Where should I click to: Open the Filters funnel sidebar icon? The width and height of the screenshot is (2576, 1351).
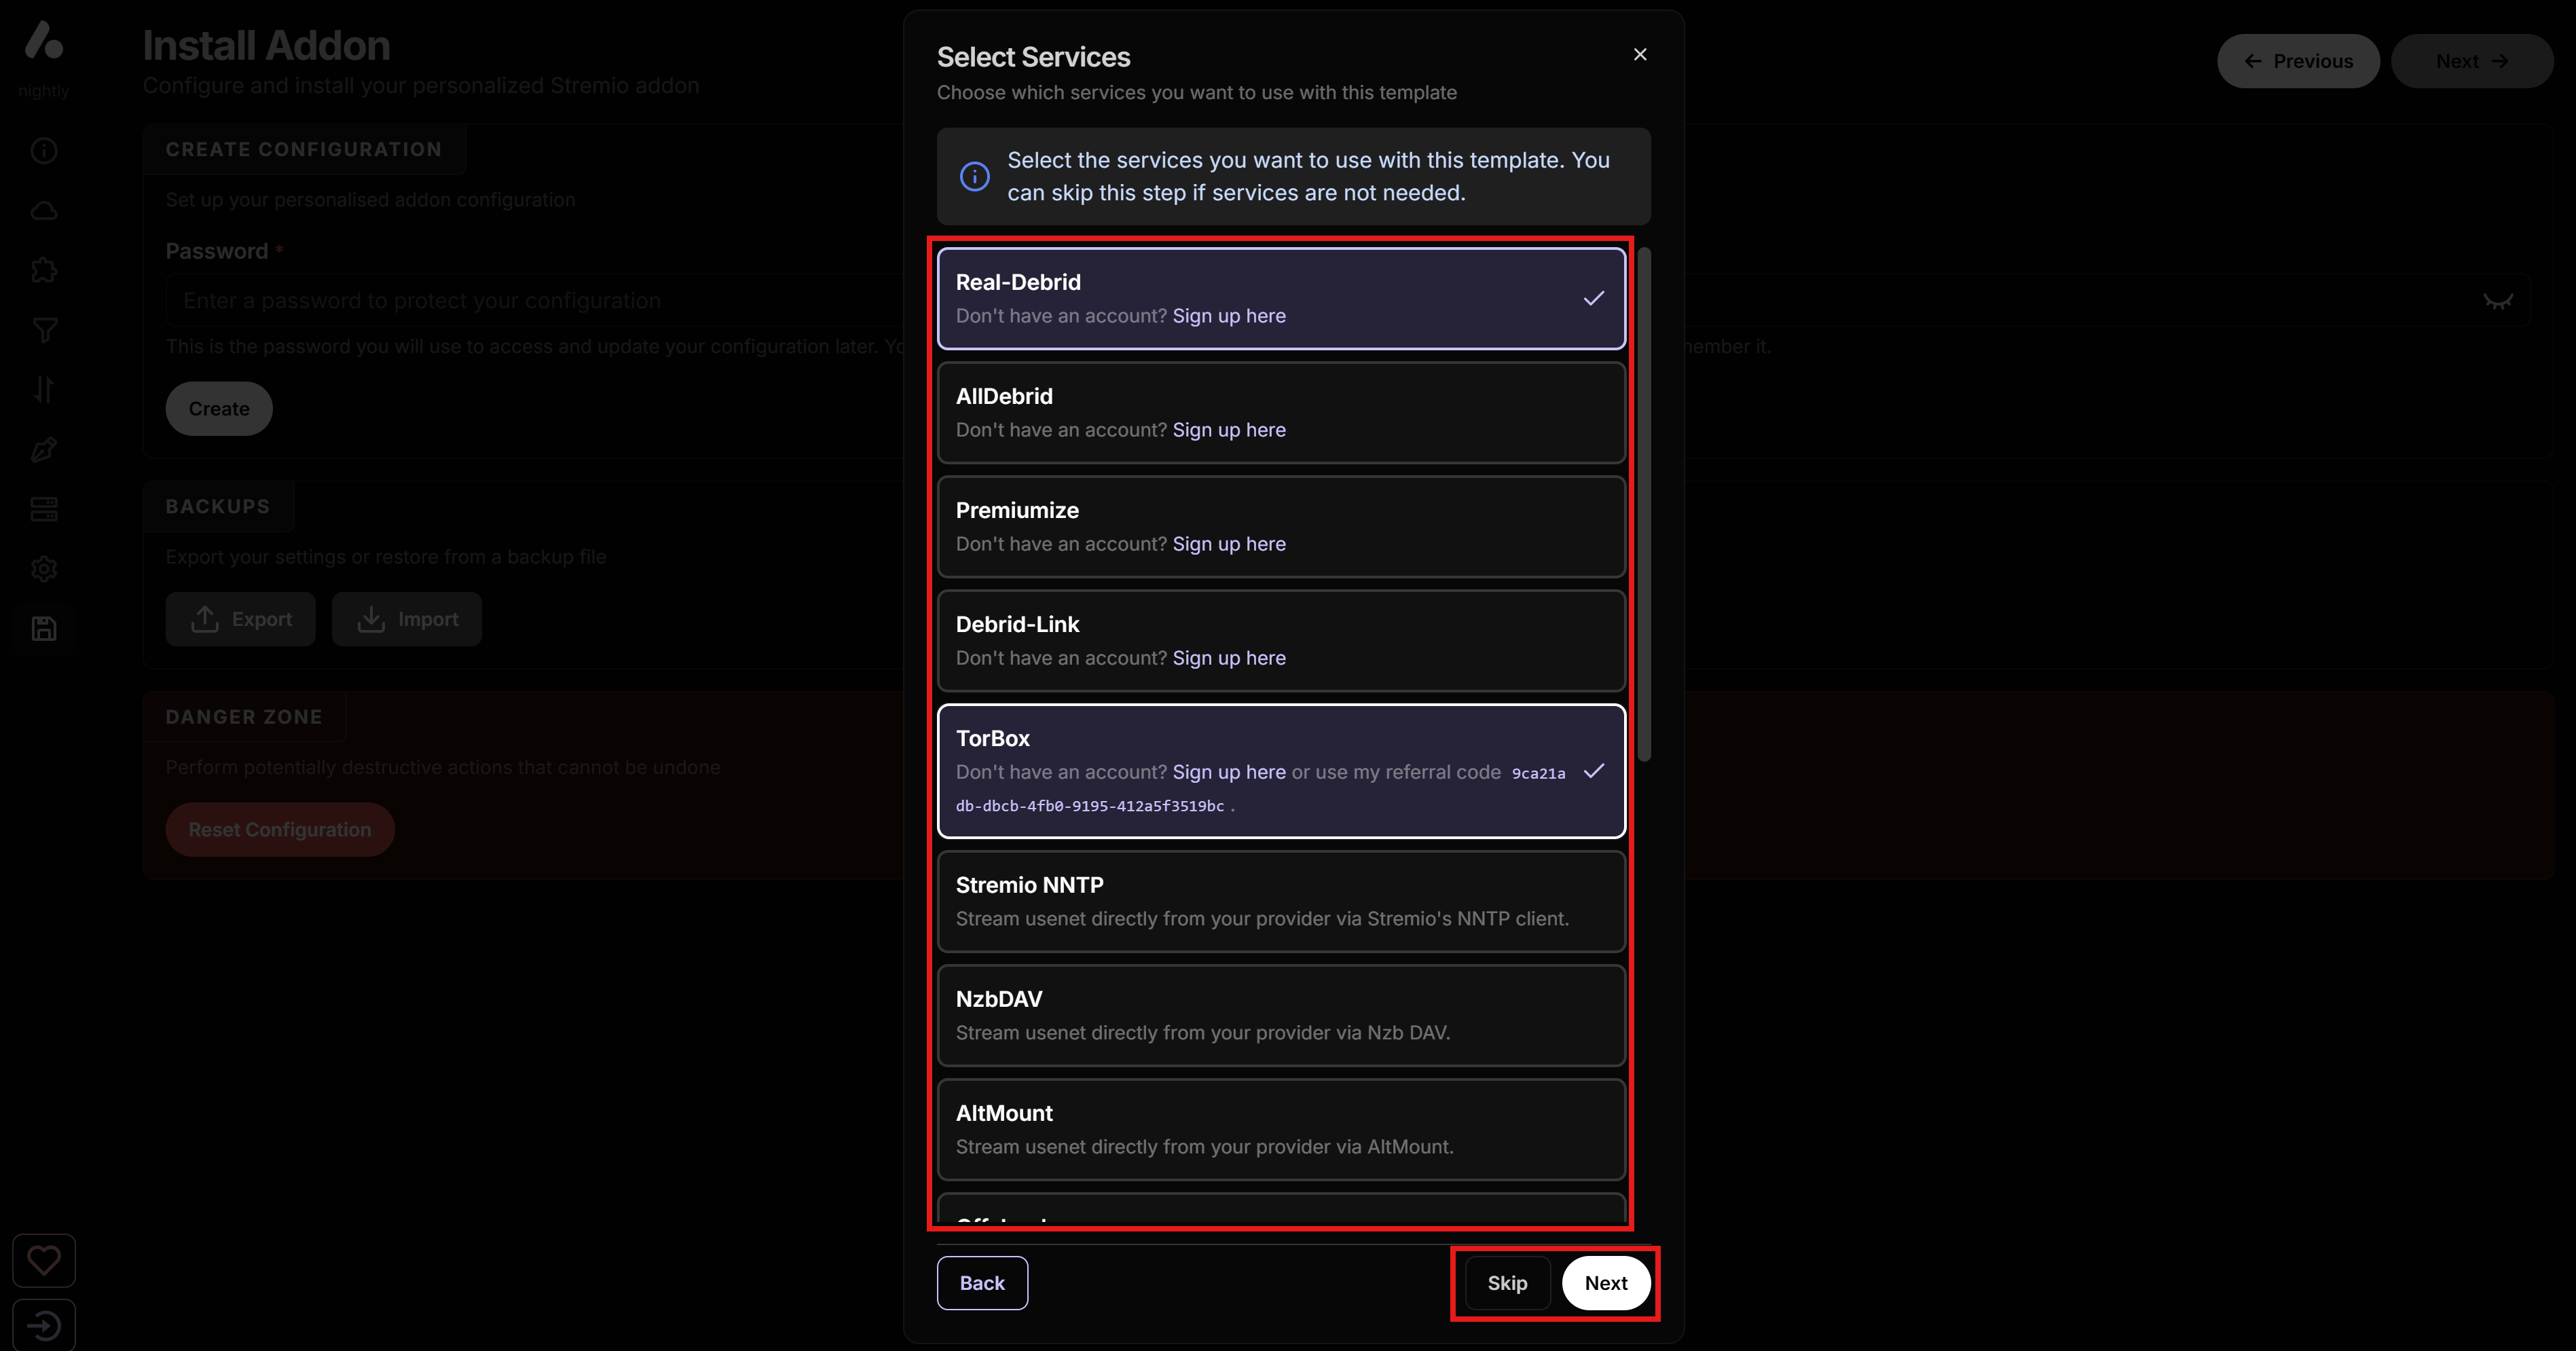(44, 330)
